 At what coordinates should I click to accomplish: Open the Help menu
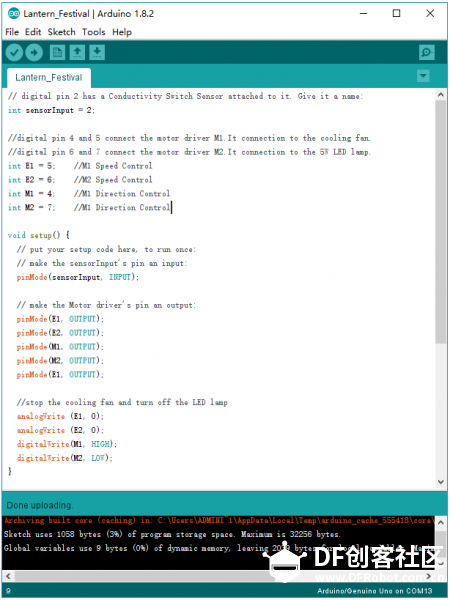pos(122,32)
